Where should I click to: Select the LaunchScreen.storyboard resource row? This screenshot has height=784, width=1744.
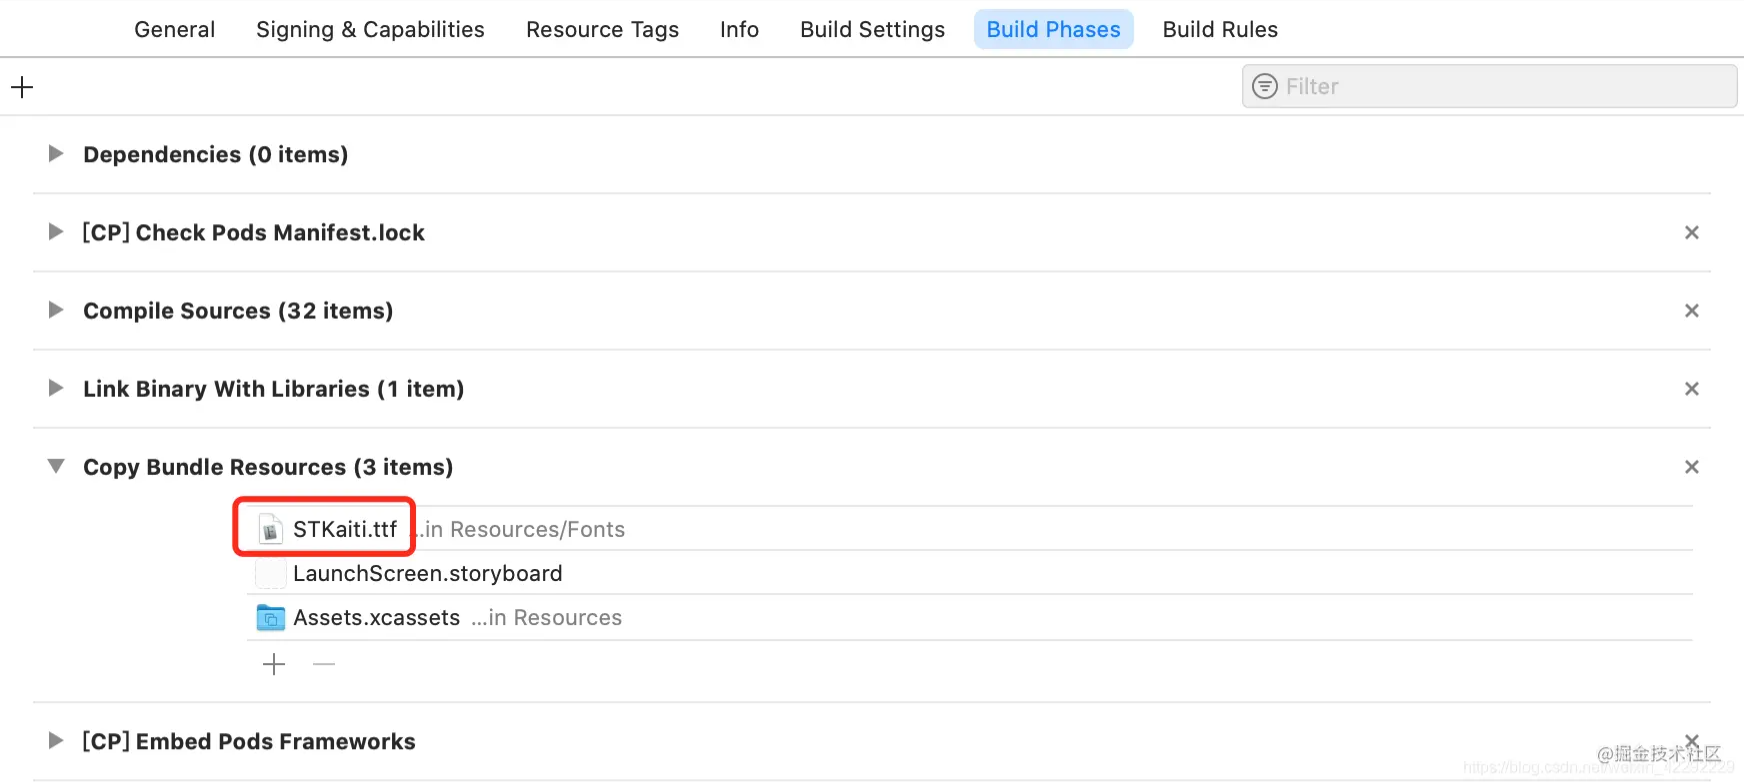click(x=427, y=574)
